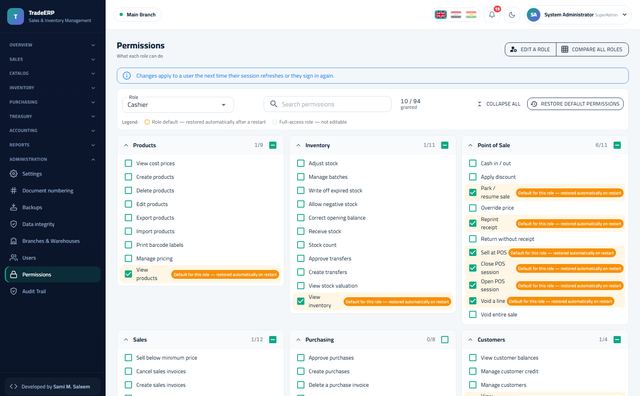Click Compare All Roles button
The height and width of the screenshot is (396, 640).
click(592, 49)
